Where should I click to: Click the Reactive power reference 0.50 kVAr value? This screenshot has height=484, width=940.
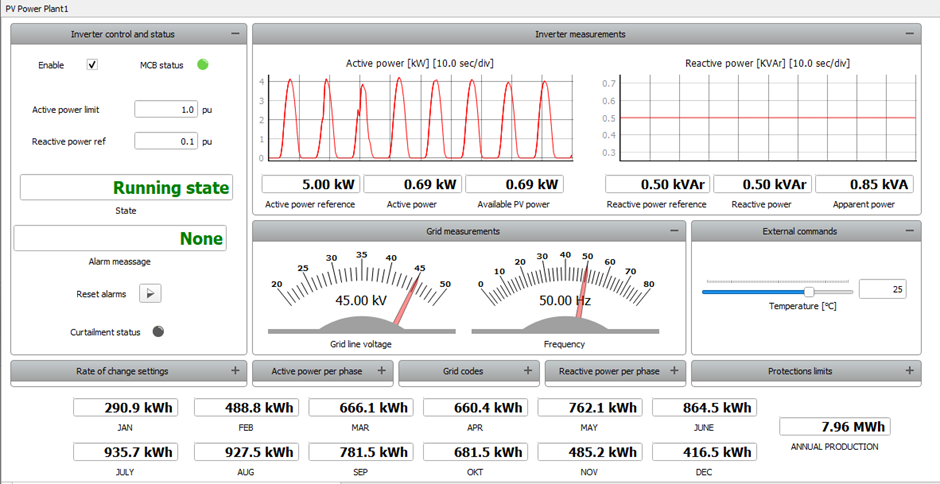658,184
